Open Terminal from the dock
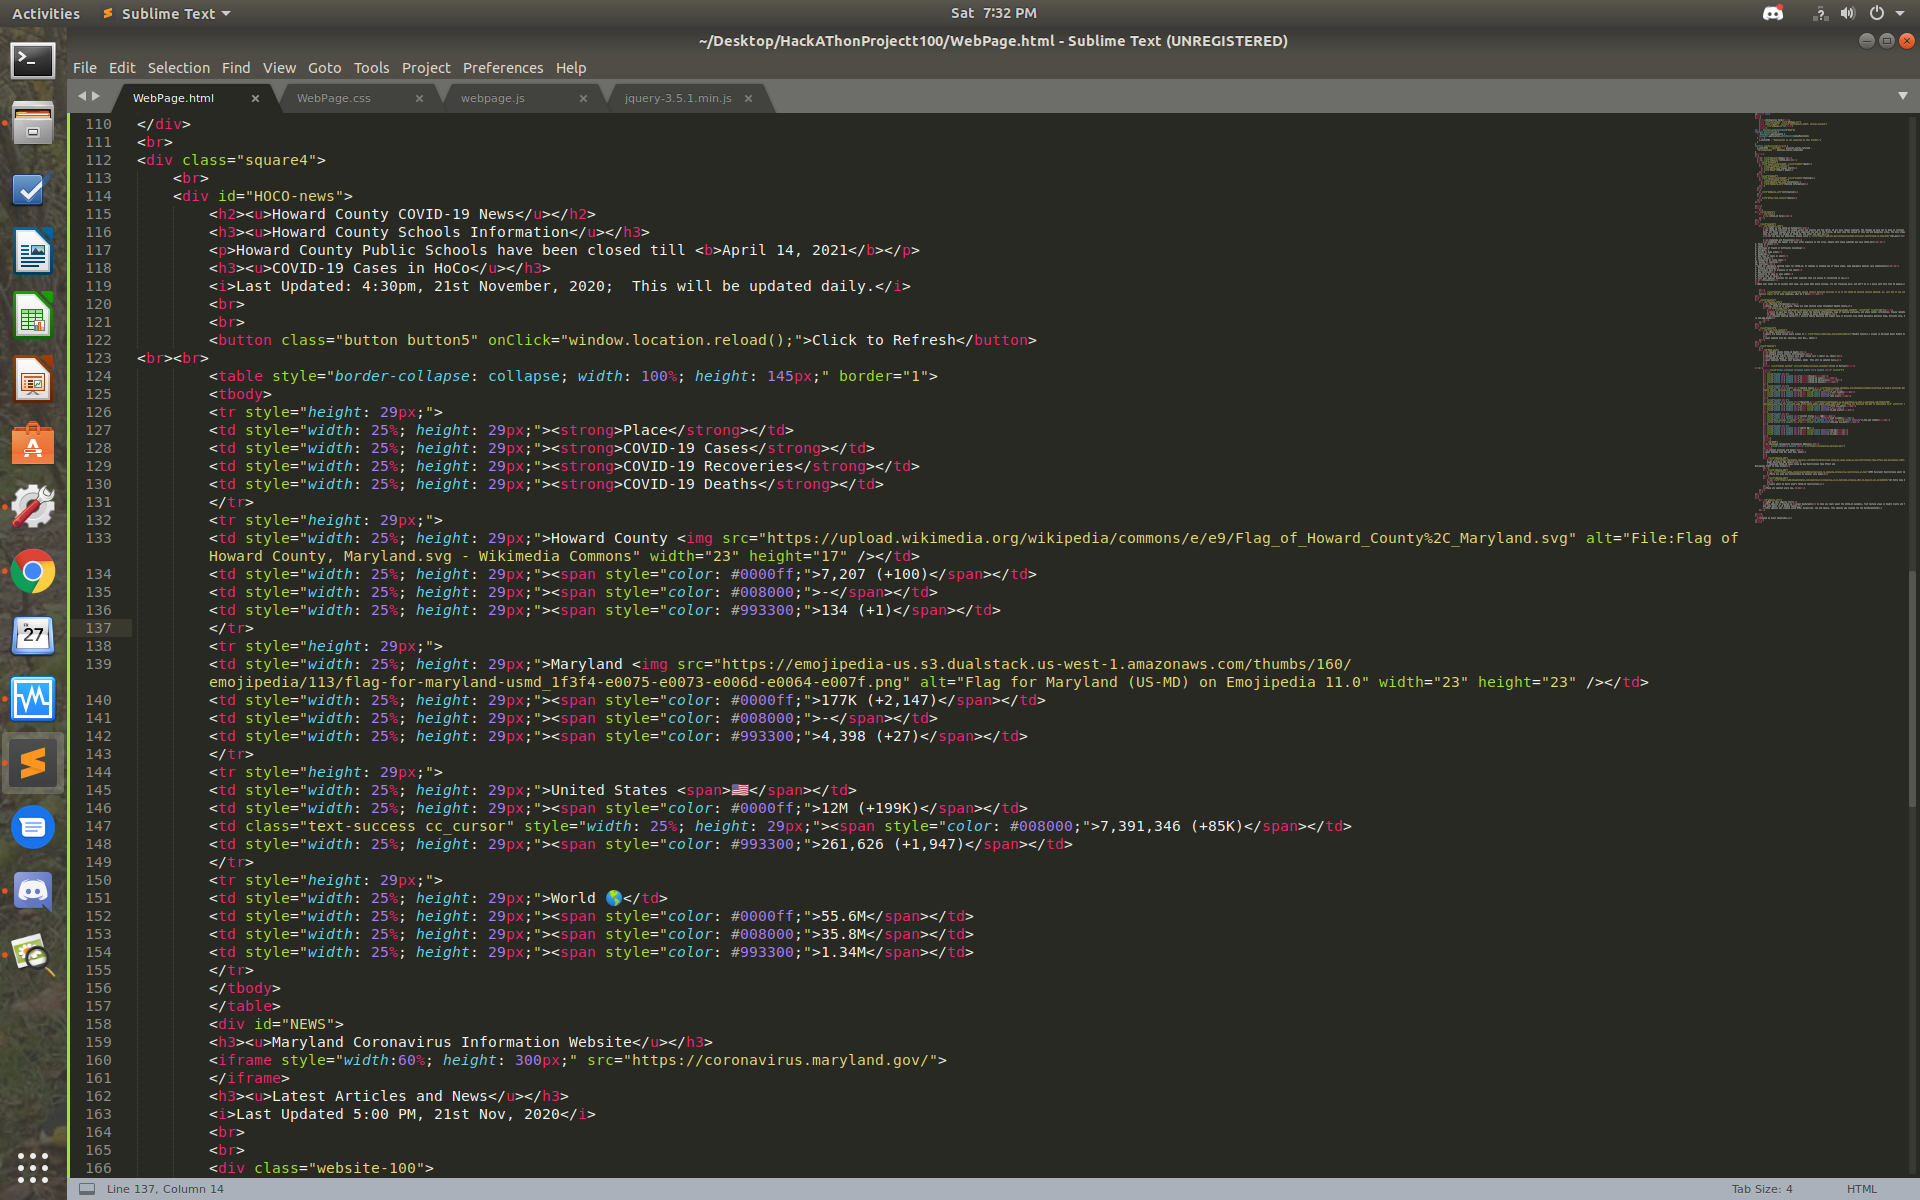Image resolution: width=1920 pixels, height=1200 pixels. 33,61
